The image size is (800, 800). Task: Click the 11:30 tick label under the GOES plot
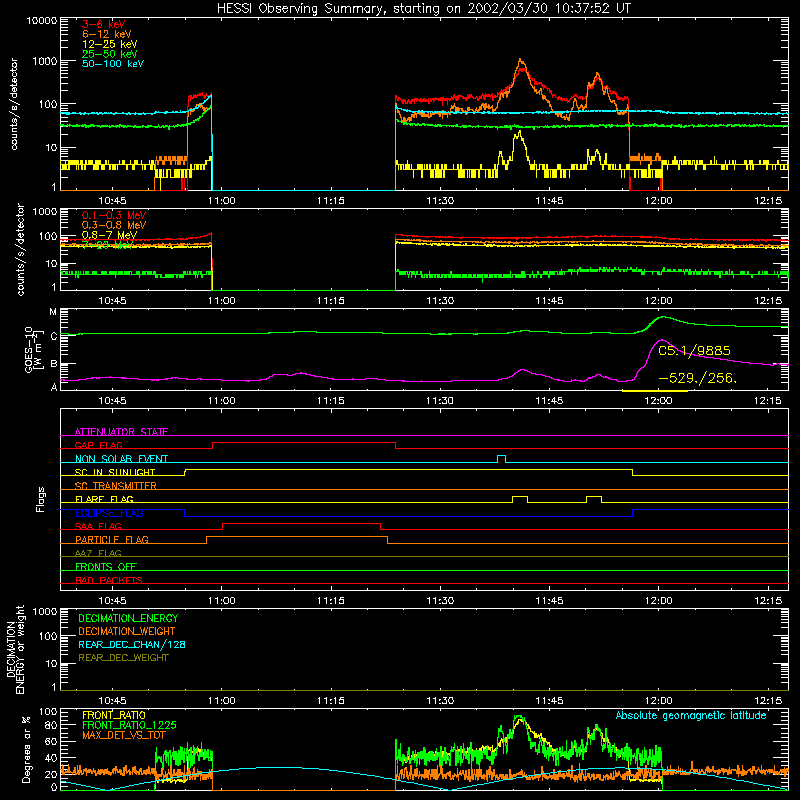tap(440, 401)
